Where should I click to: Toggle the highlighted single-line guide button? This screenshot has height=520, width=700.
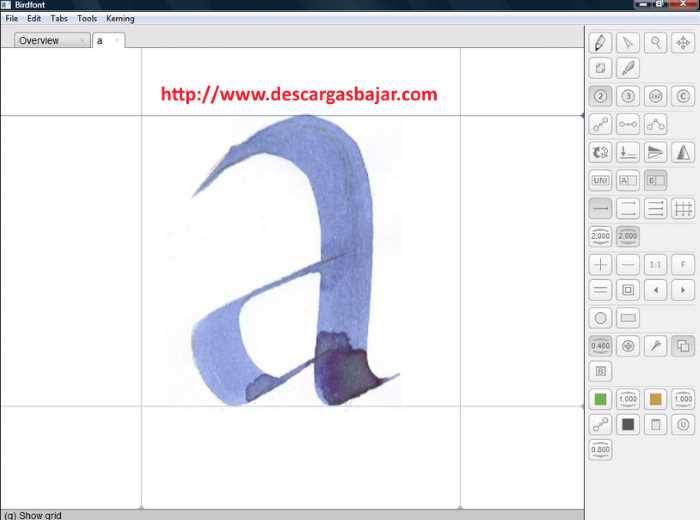(600, 208)
